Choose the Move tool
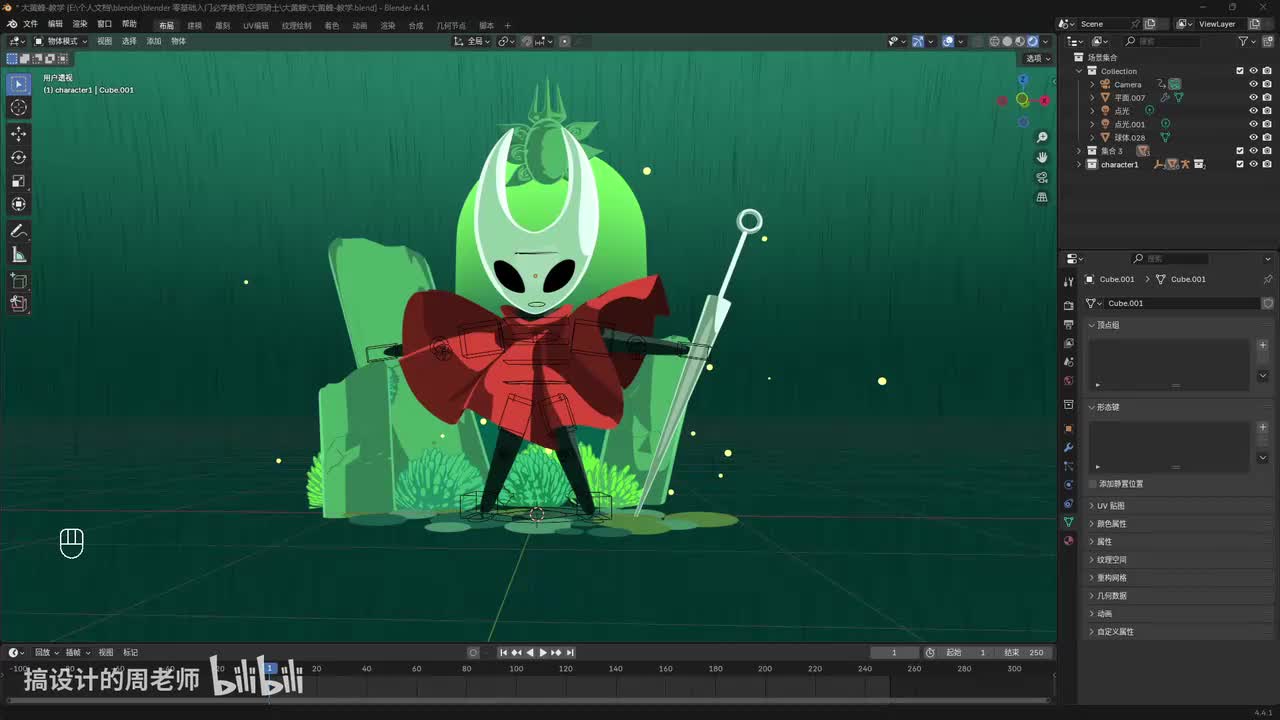This screenshot has width=1280, height=720. coord(19,134)
